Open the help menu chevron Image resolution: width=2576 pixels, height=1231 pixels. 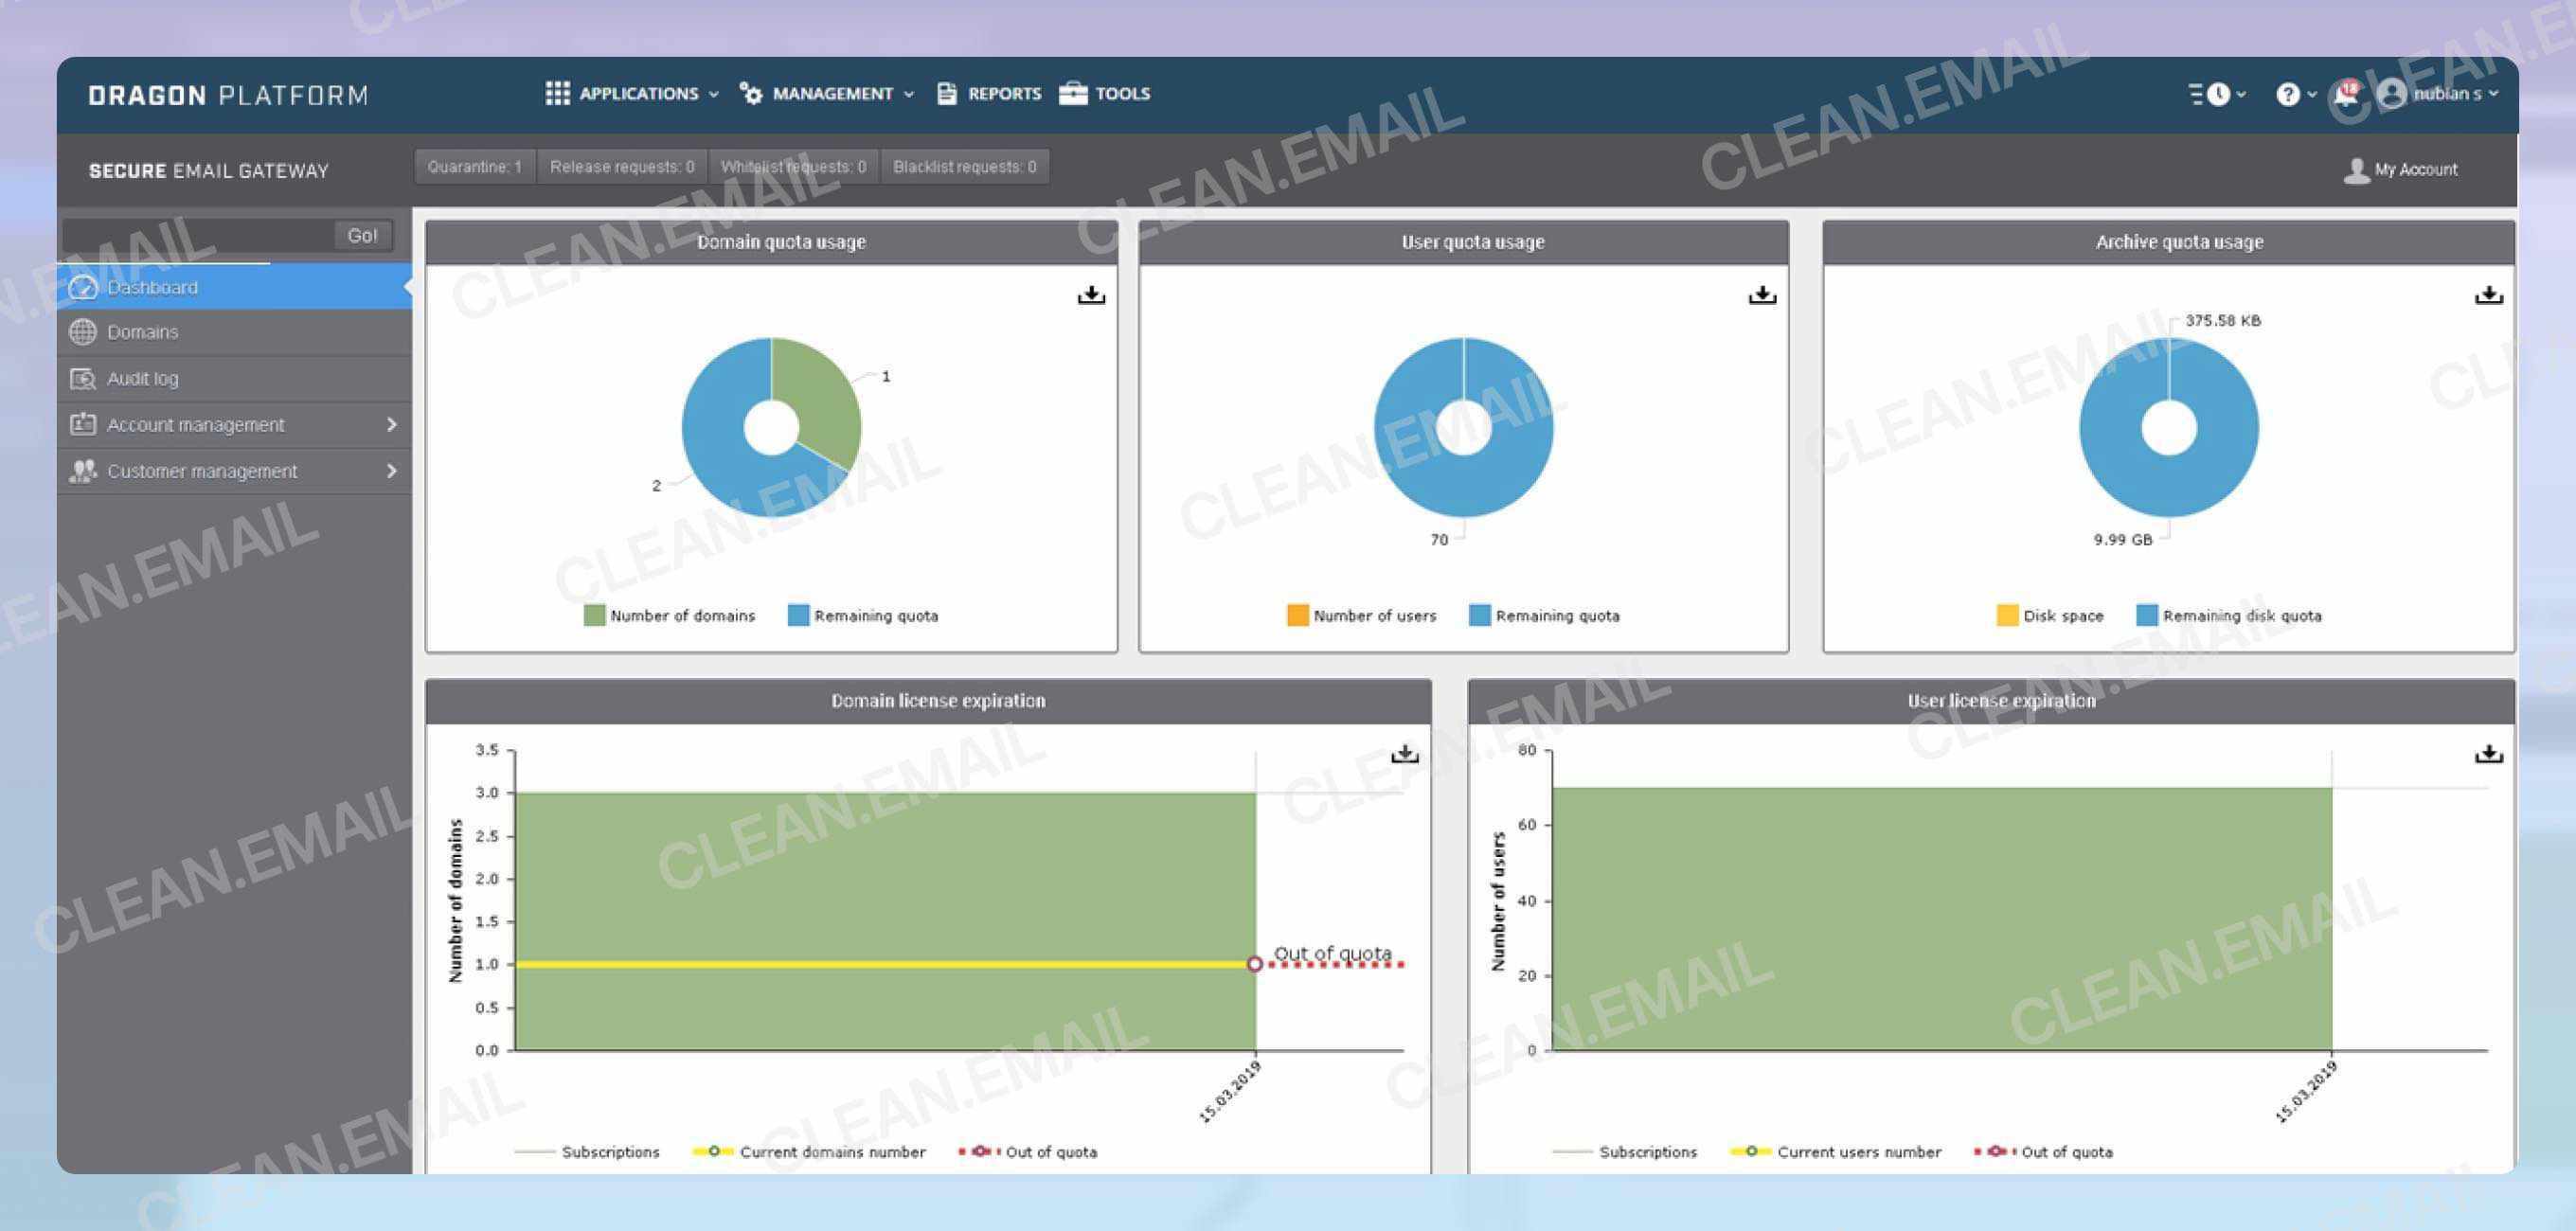click(x=2311, y=93)
